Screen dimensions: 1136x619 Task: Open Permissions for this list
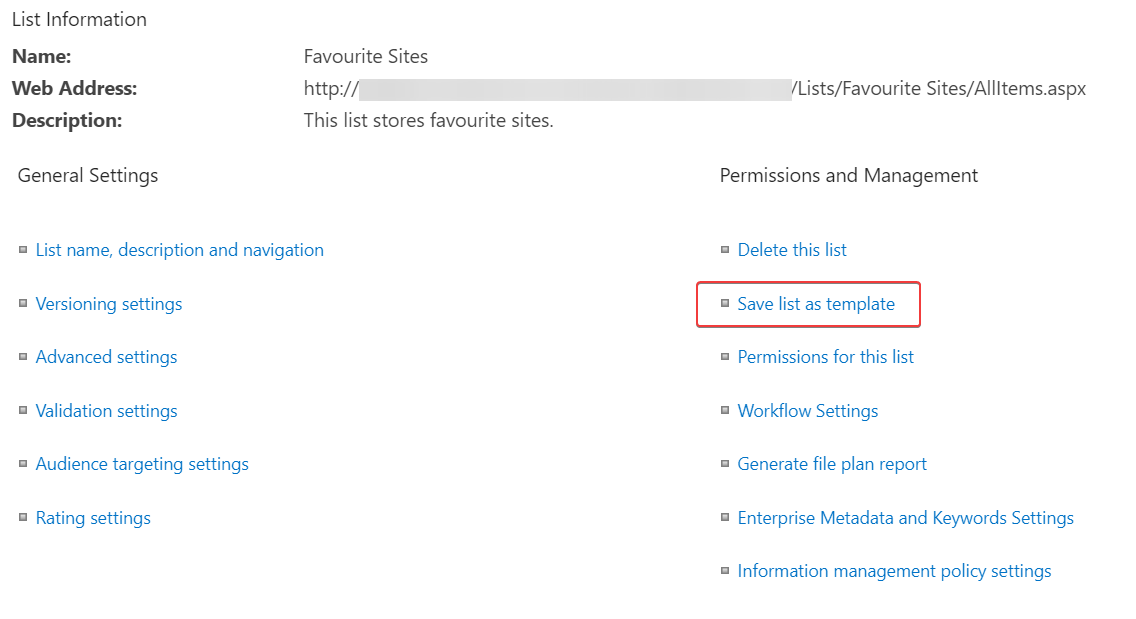826,357
